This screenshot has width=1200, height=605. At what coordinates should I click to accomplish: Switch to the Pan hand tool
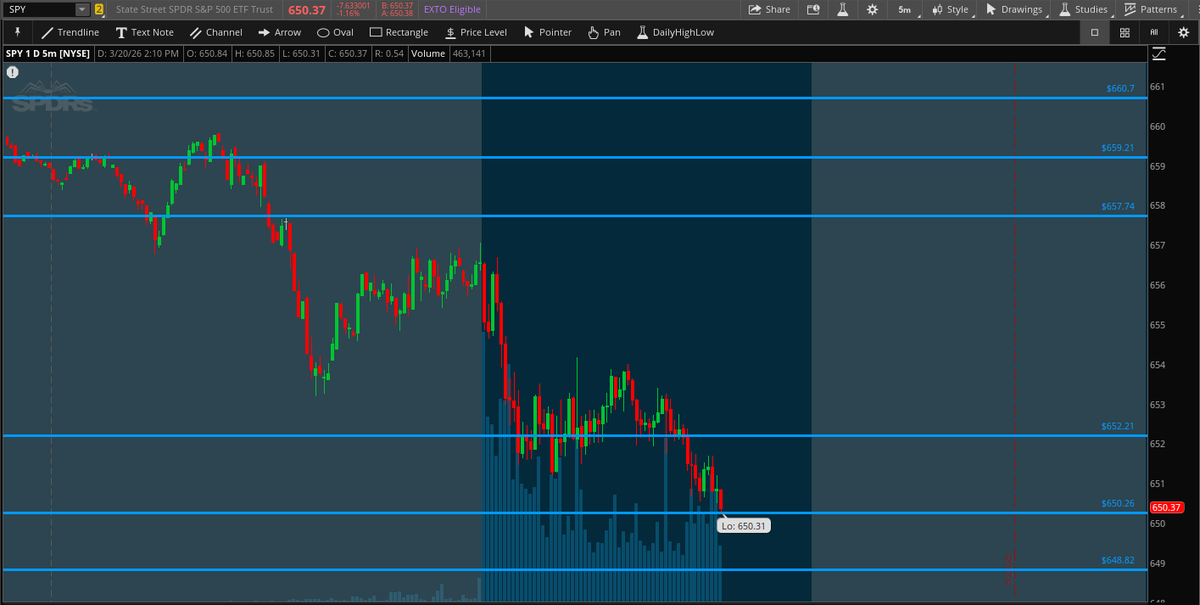coord(603,32)
